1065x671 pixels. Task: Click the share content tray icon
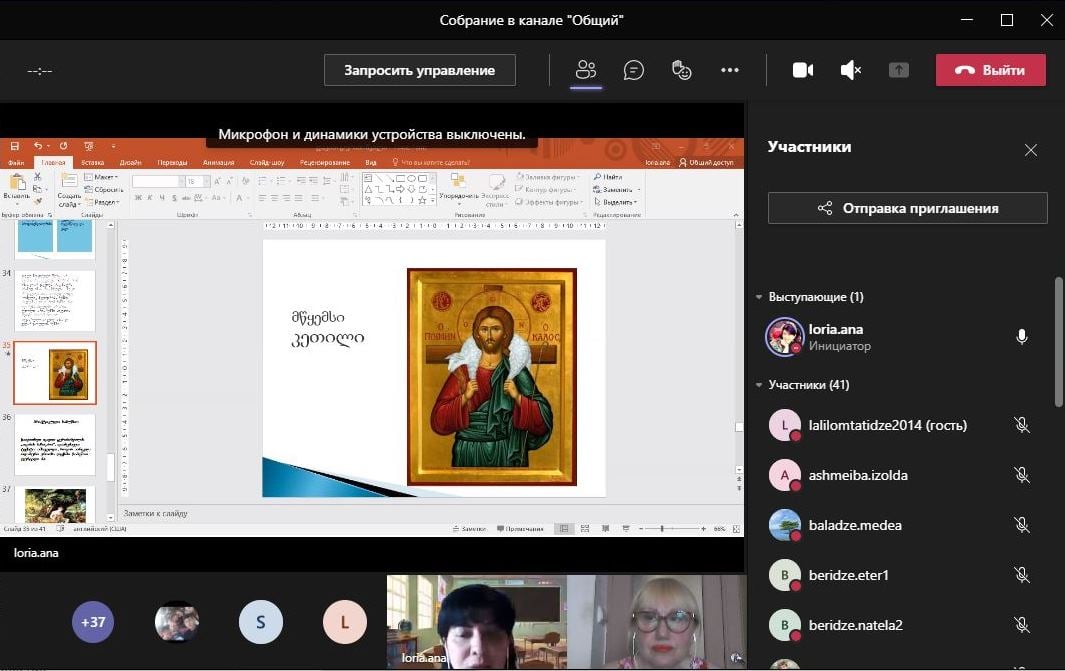898,70
